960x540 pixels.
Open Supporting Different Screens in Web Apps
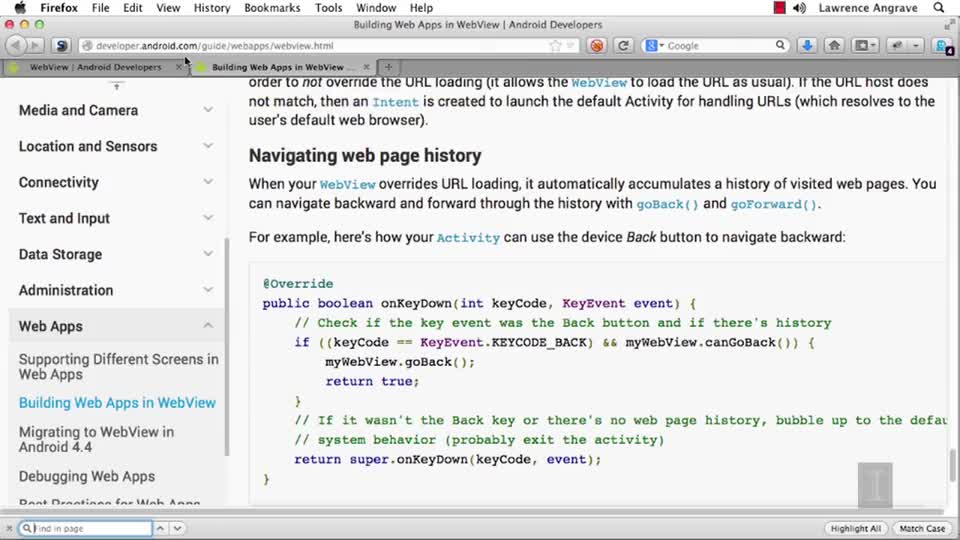coord(119,367)
